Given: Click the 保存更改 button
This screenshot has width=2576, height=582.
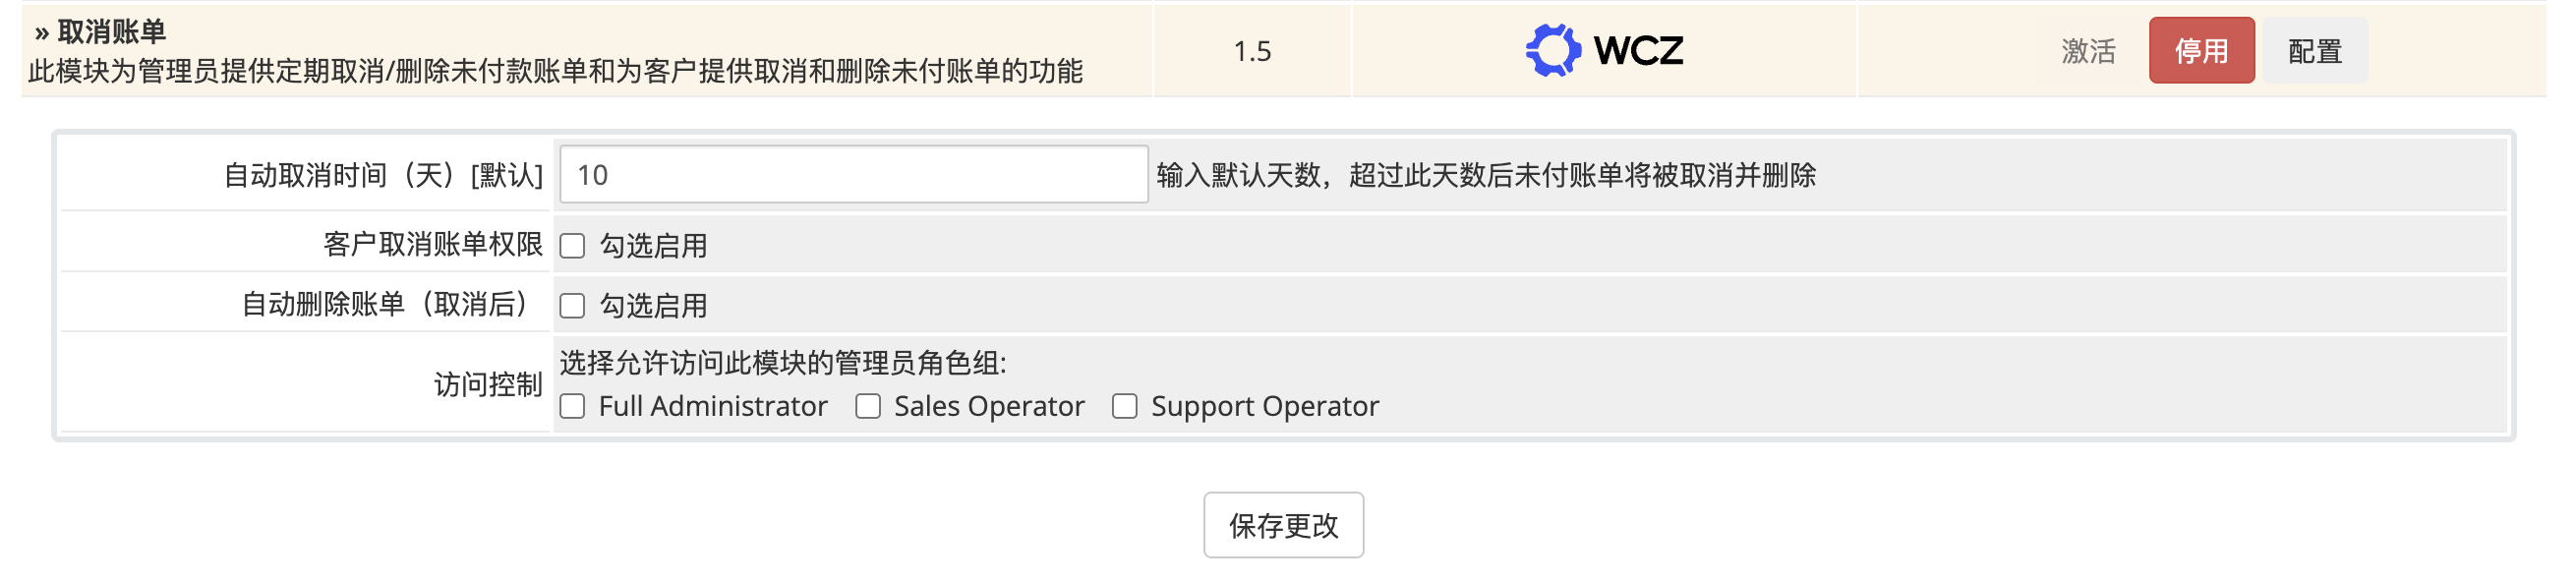Looking at the screenshot, I should (1284, 524).
